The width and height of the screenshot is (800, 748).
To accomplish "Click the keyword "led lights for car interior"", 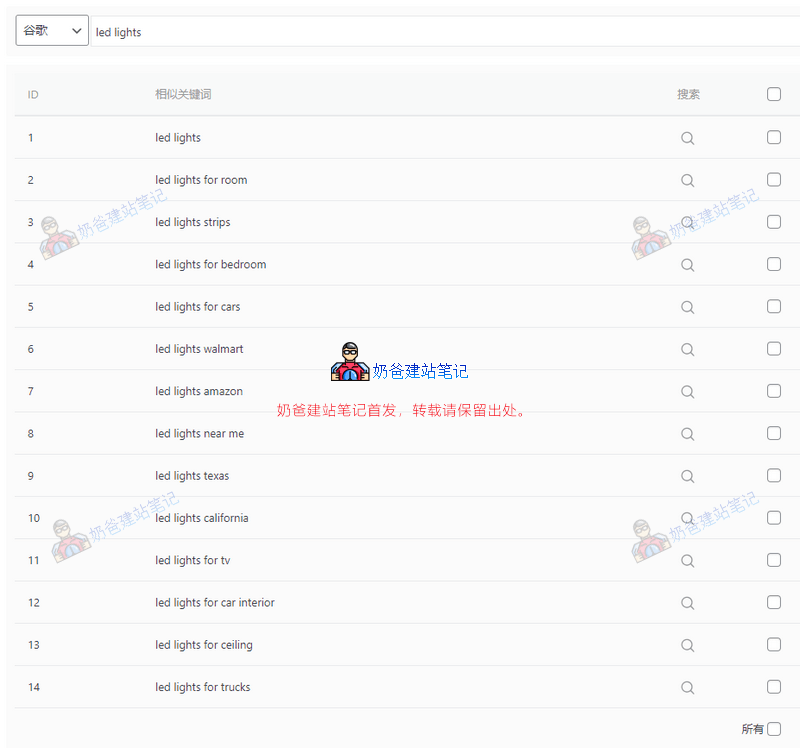I will click(215, 602).
